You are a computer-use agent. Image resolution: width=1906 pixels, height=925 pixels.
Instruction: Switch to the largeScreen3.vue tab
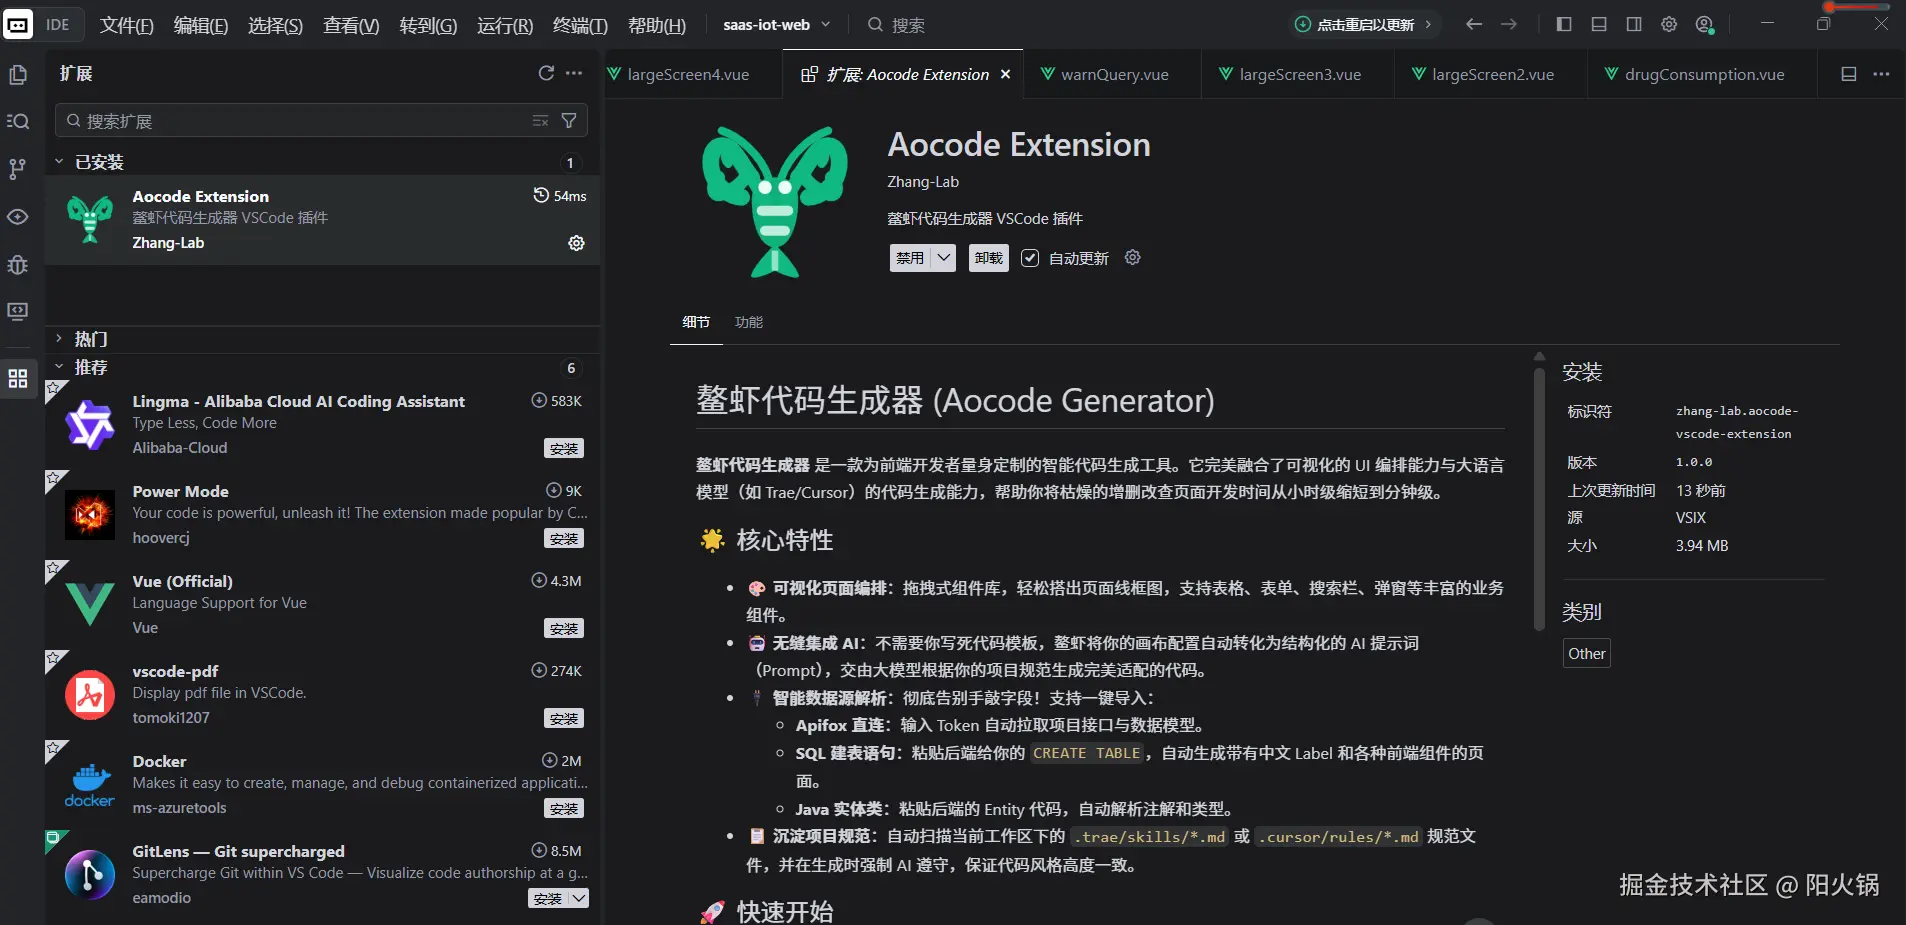(x=1298, y=74)
